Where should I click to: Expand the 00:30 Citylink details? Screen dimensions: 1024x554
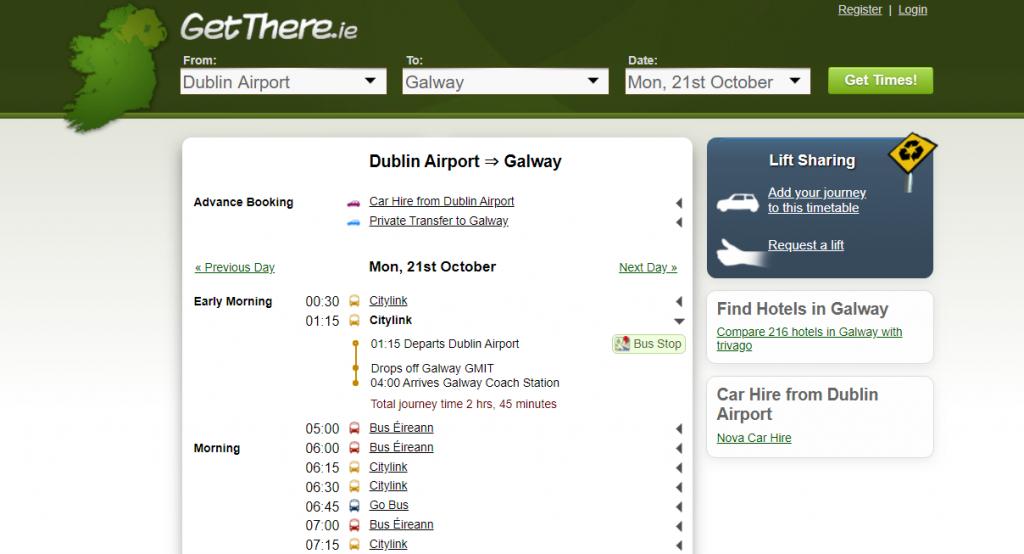pos(679,301)
